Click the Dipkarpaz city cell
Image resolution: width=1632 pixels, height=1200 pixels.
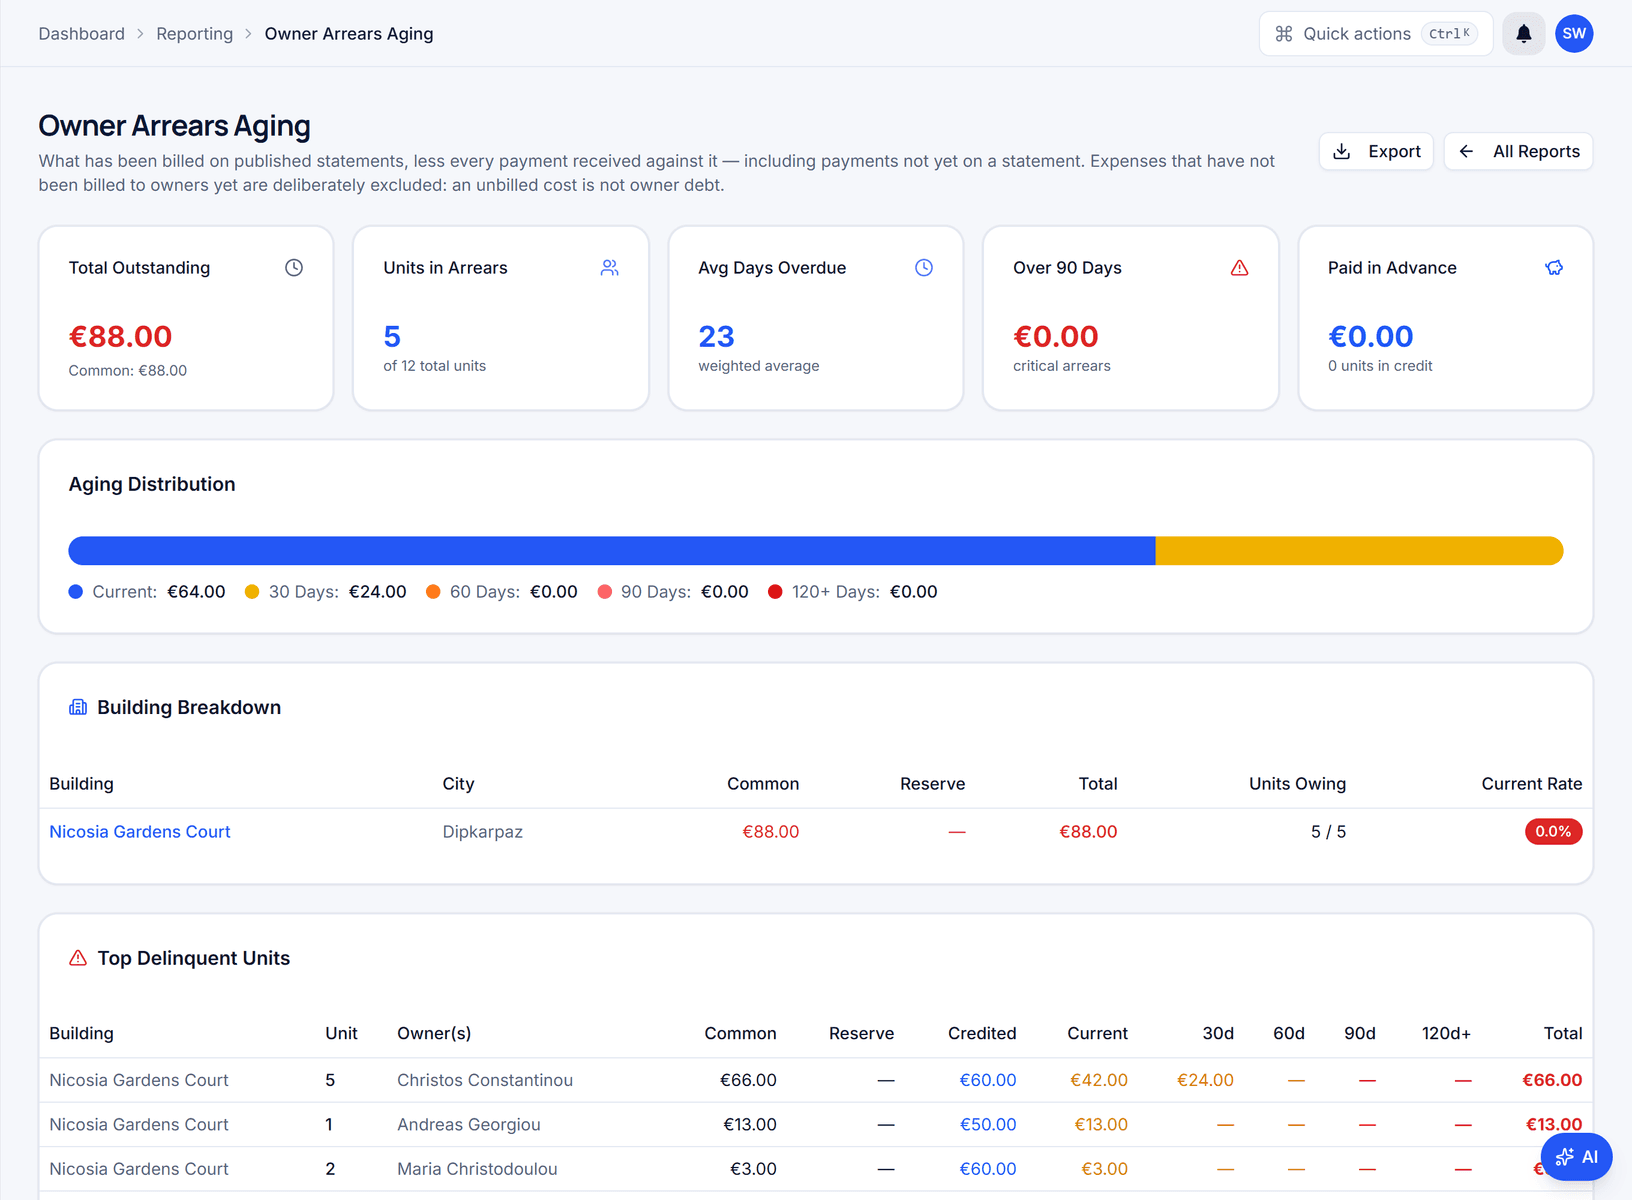483,832
